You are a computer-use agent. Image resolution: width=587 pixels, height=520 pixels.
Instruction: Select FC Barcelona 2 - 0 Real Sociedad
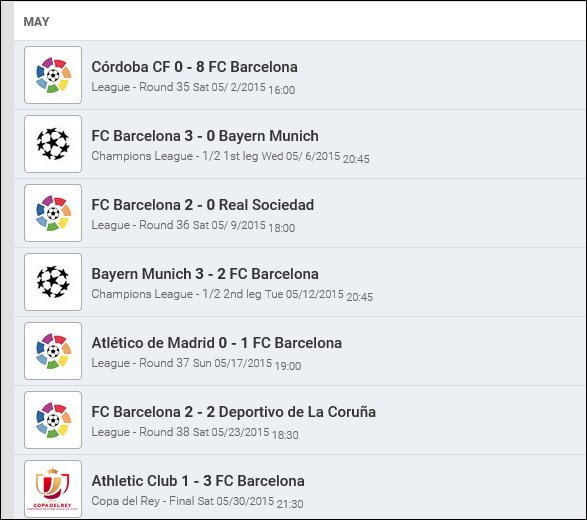tap(203, 205)
